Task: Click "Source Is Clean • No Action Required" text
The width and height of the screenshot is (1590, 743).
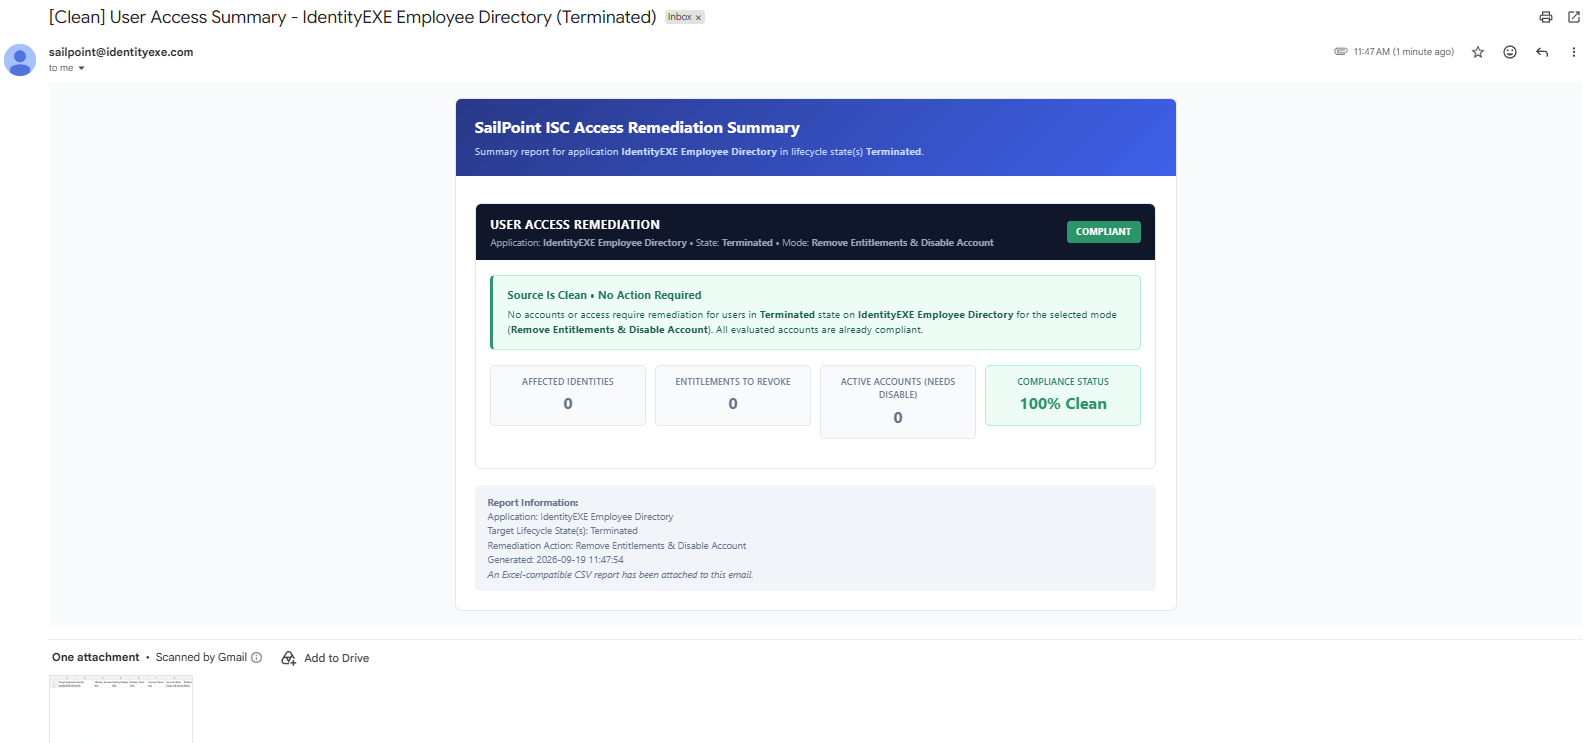Action: click(604, 295)
